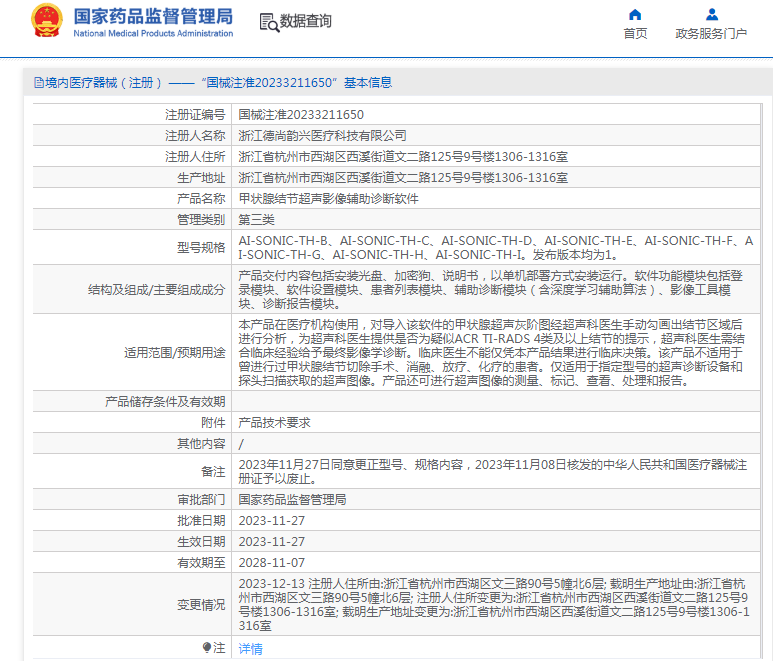Click the 注册证编号 row label

click(195, 115)
